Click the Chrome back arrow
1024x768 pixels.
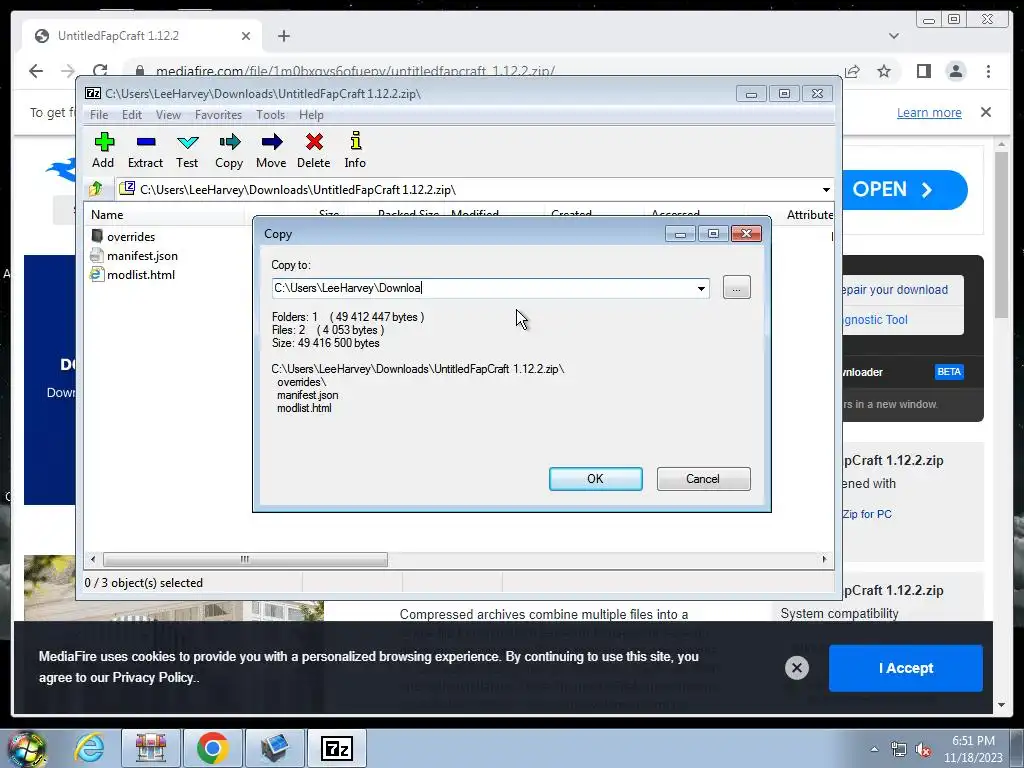pos(36,71)
